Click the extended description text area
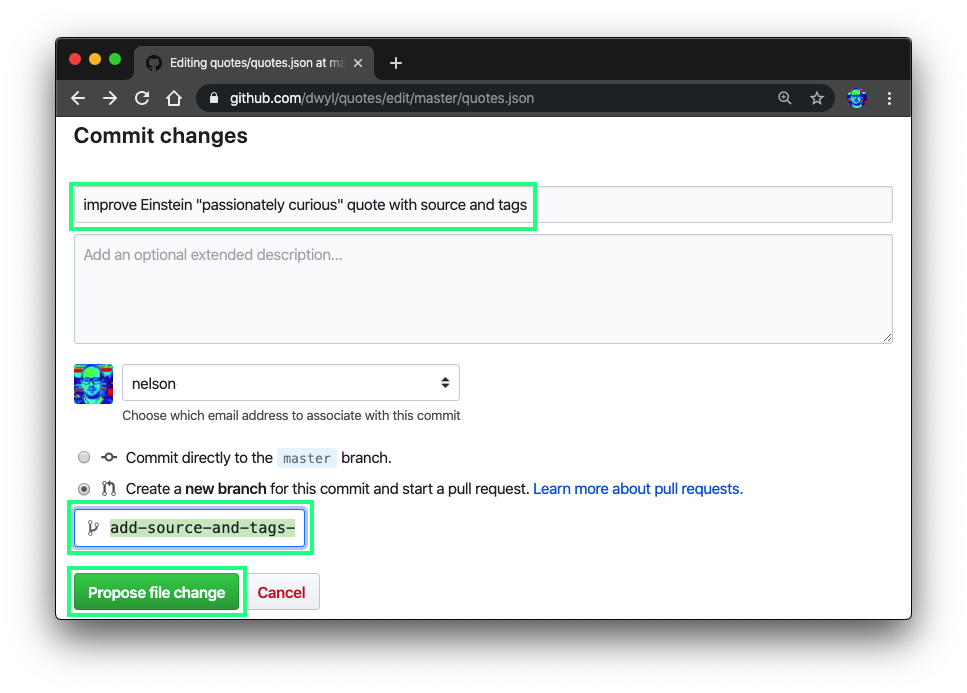The image size is (967, 693). [483, 288]
